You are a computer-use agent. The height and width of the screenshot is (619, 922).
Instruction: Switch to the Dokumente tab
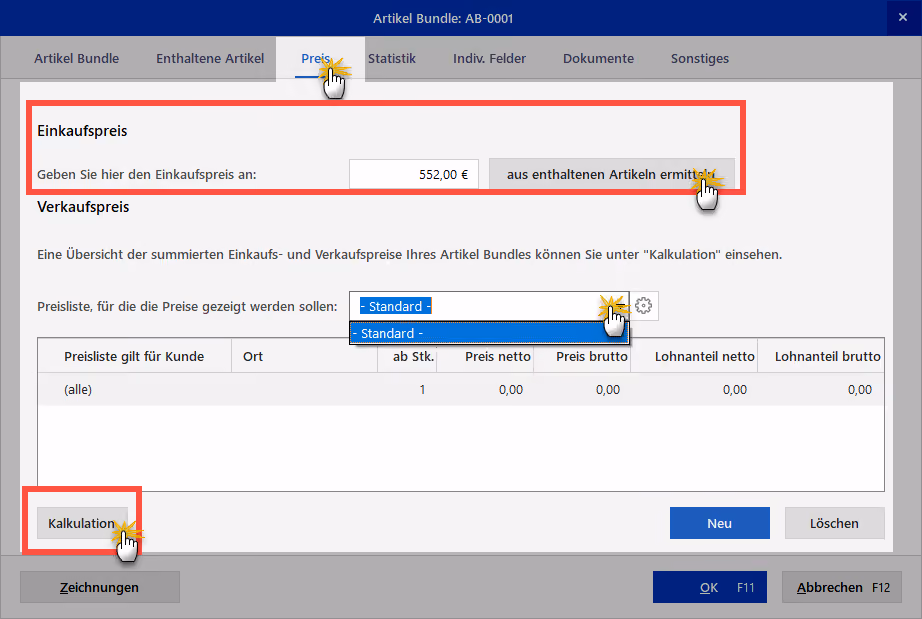tap(599, 58)
